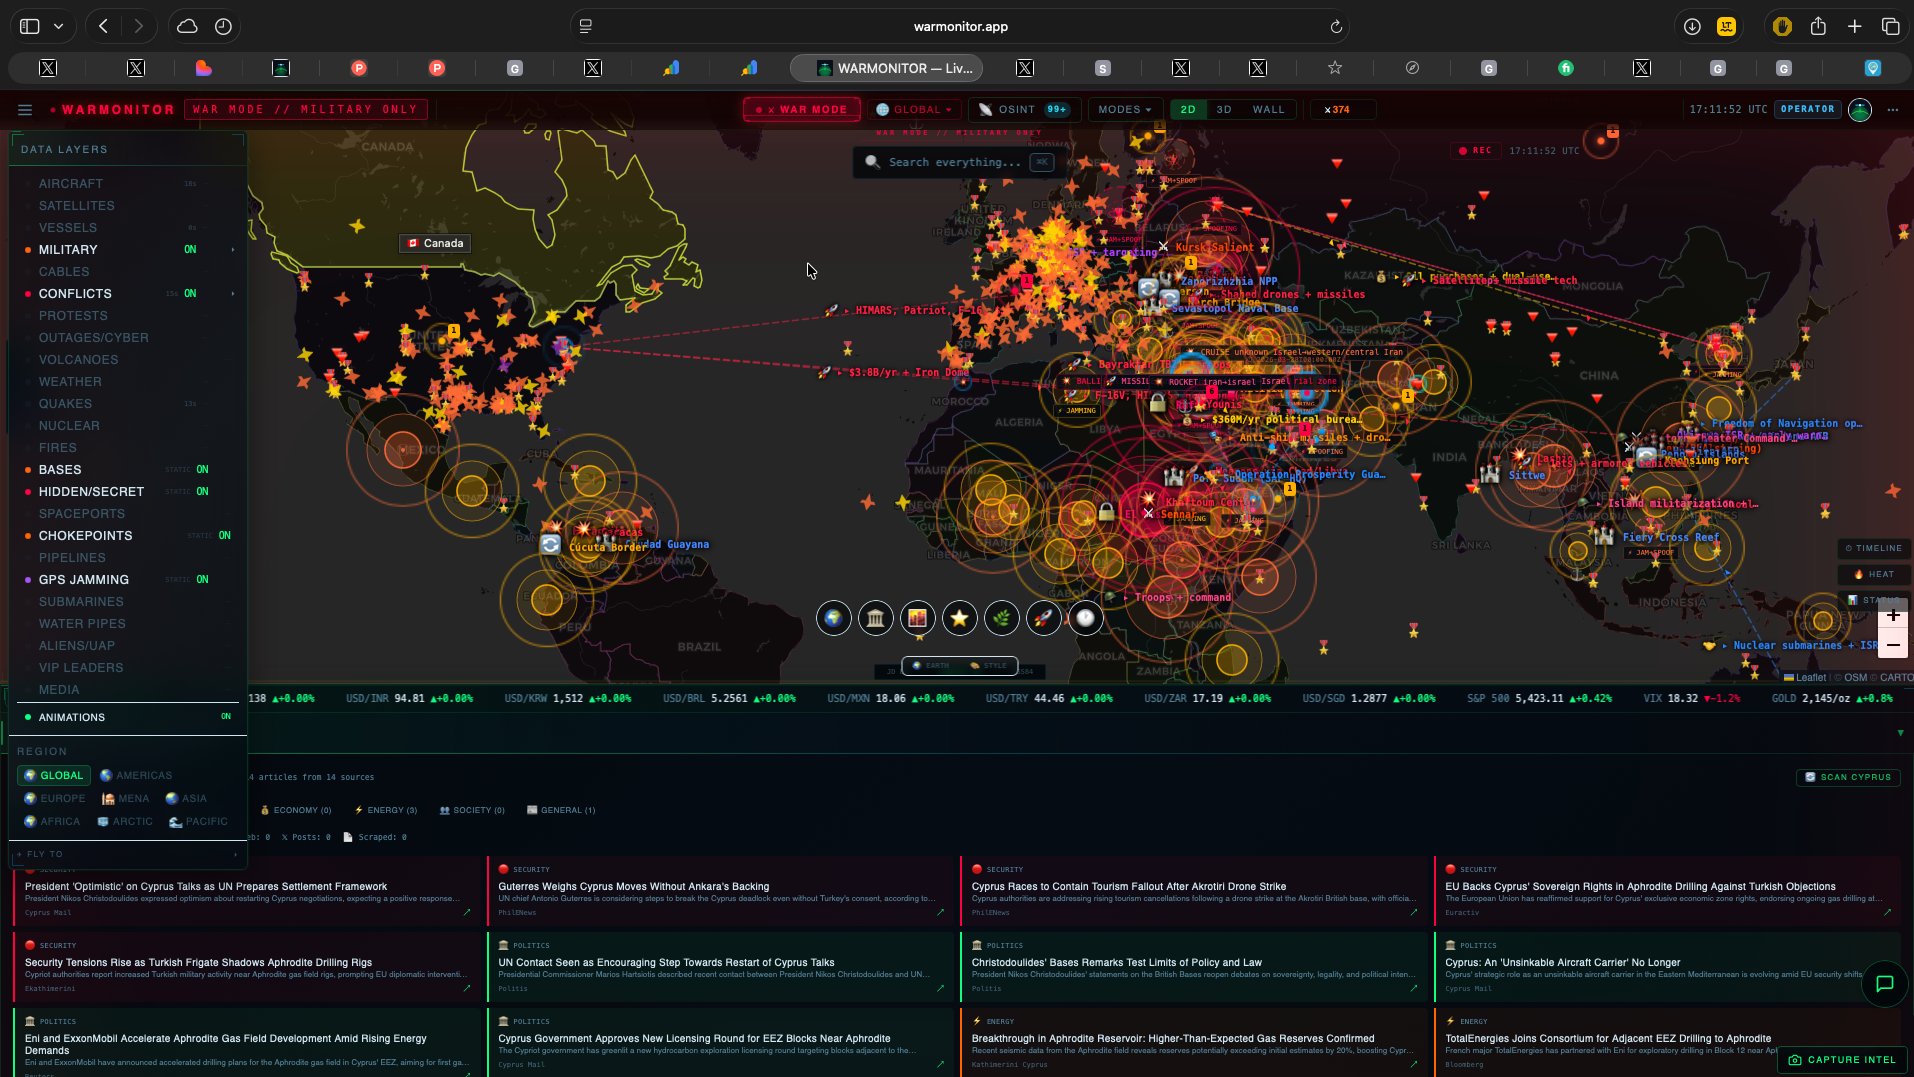The height and width of the screenshot is (1077, 1914).
Task: Click the museum/landmarks map style icon
Action: coord(876,618)
